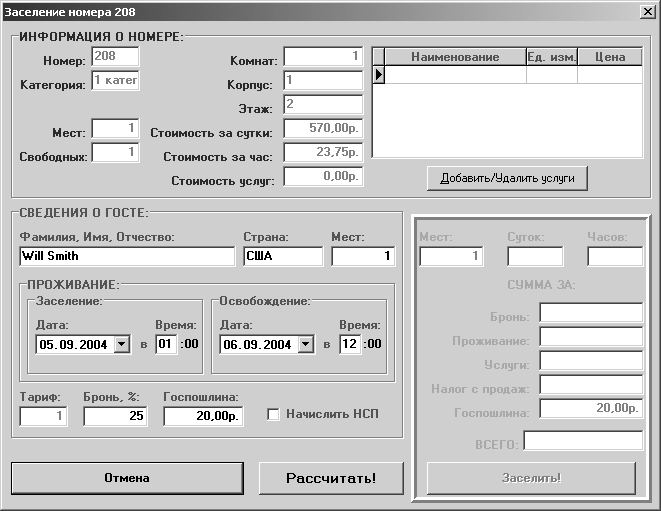Viewport: 661px width, 511px height.
Task: Open the check-in date dropdown 05.09.2004
Action: tap(122, 344)
